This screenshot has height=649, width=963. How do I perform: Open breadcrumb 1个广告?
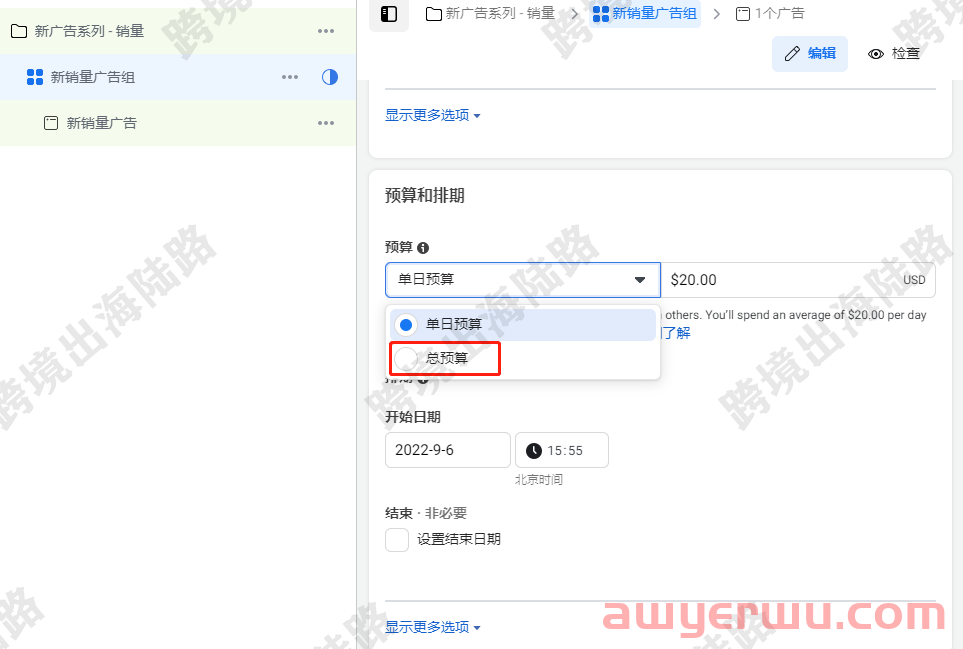tap(770, 13)
